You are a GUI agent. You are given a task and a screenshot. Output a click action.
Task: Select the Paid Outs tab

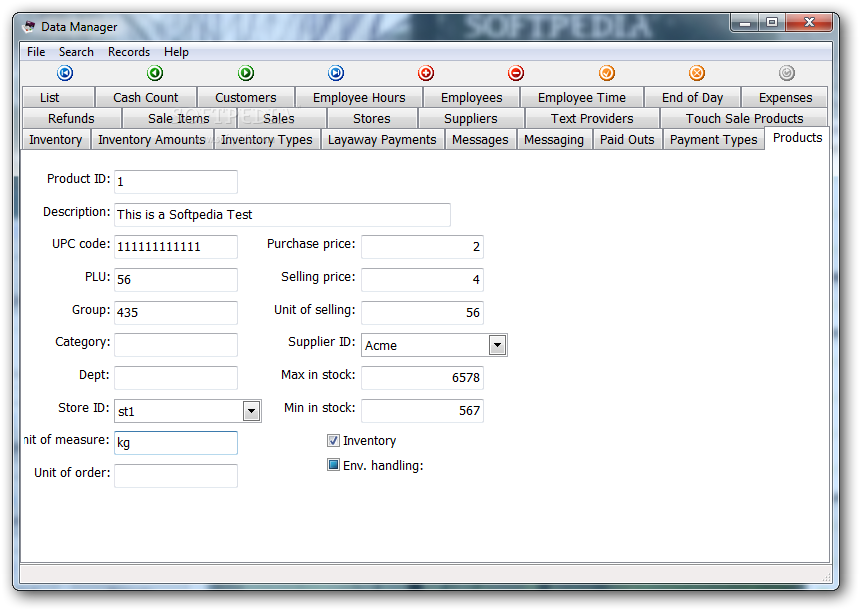627,139
